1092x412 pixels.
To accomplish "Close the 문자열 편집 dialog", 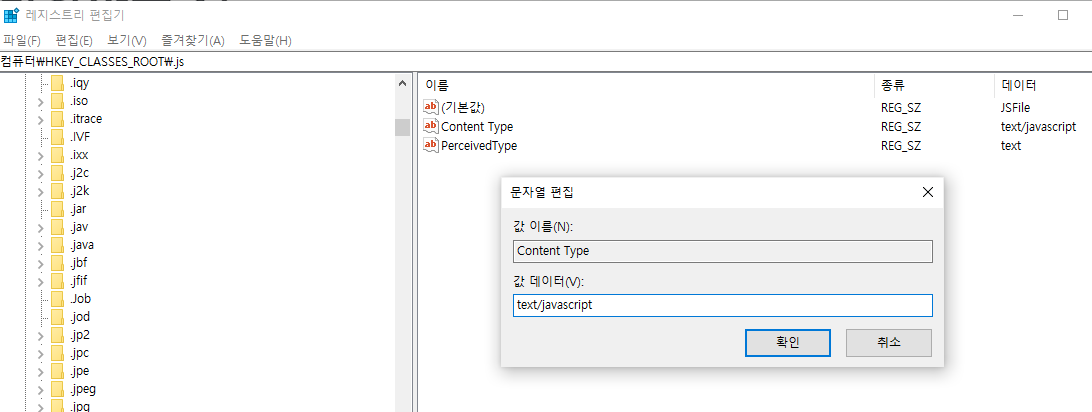I will pos(927,193).
